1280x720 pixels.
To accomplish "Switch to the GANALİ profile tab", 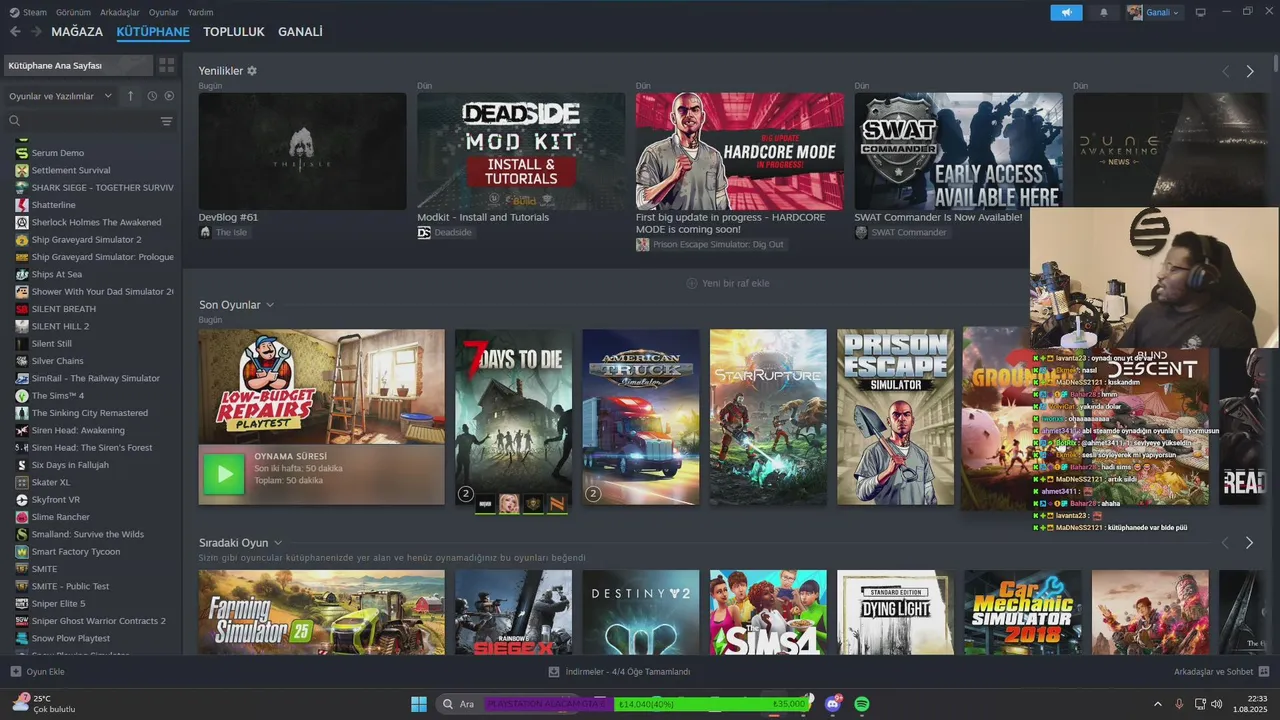I will point(300,32).
